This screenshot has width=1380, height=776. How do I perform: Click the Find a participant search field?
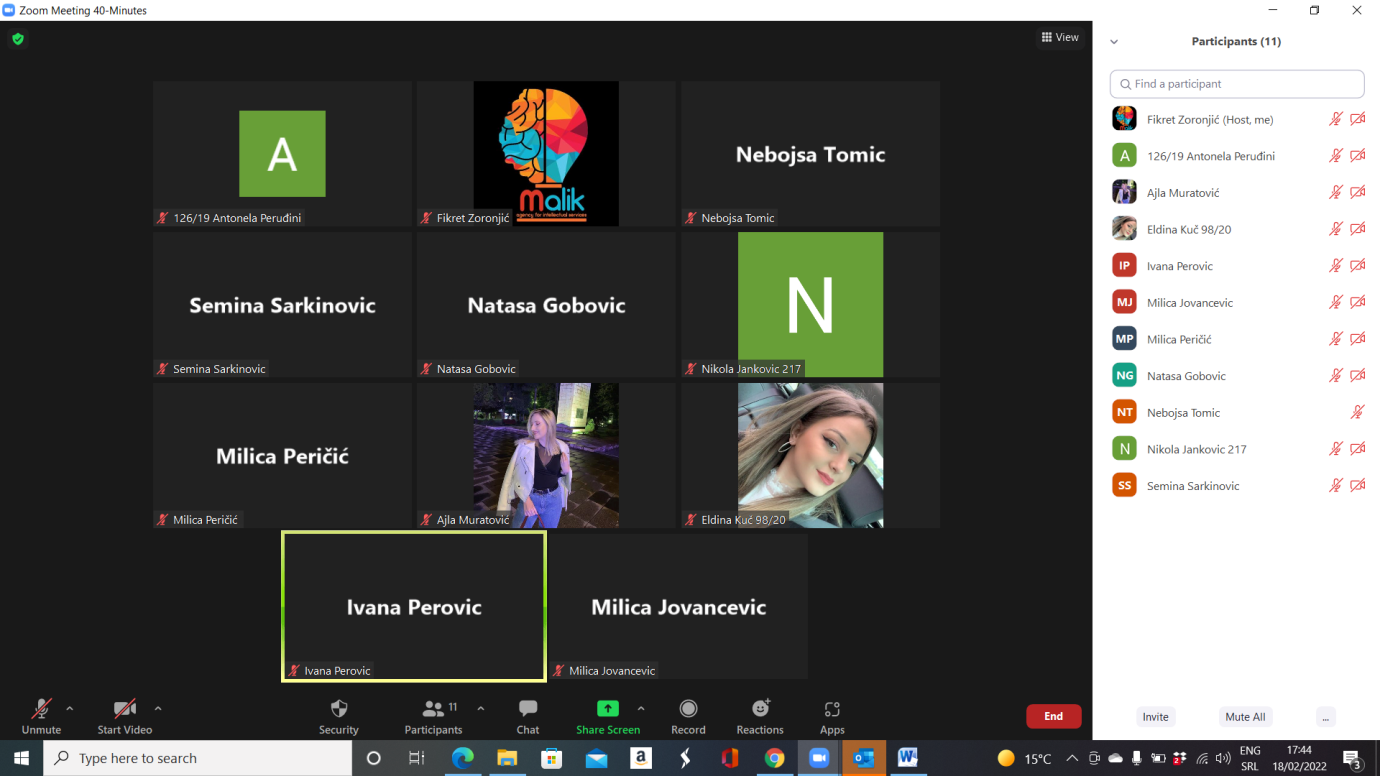pyautogui.click(x=1237, y=84)
